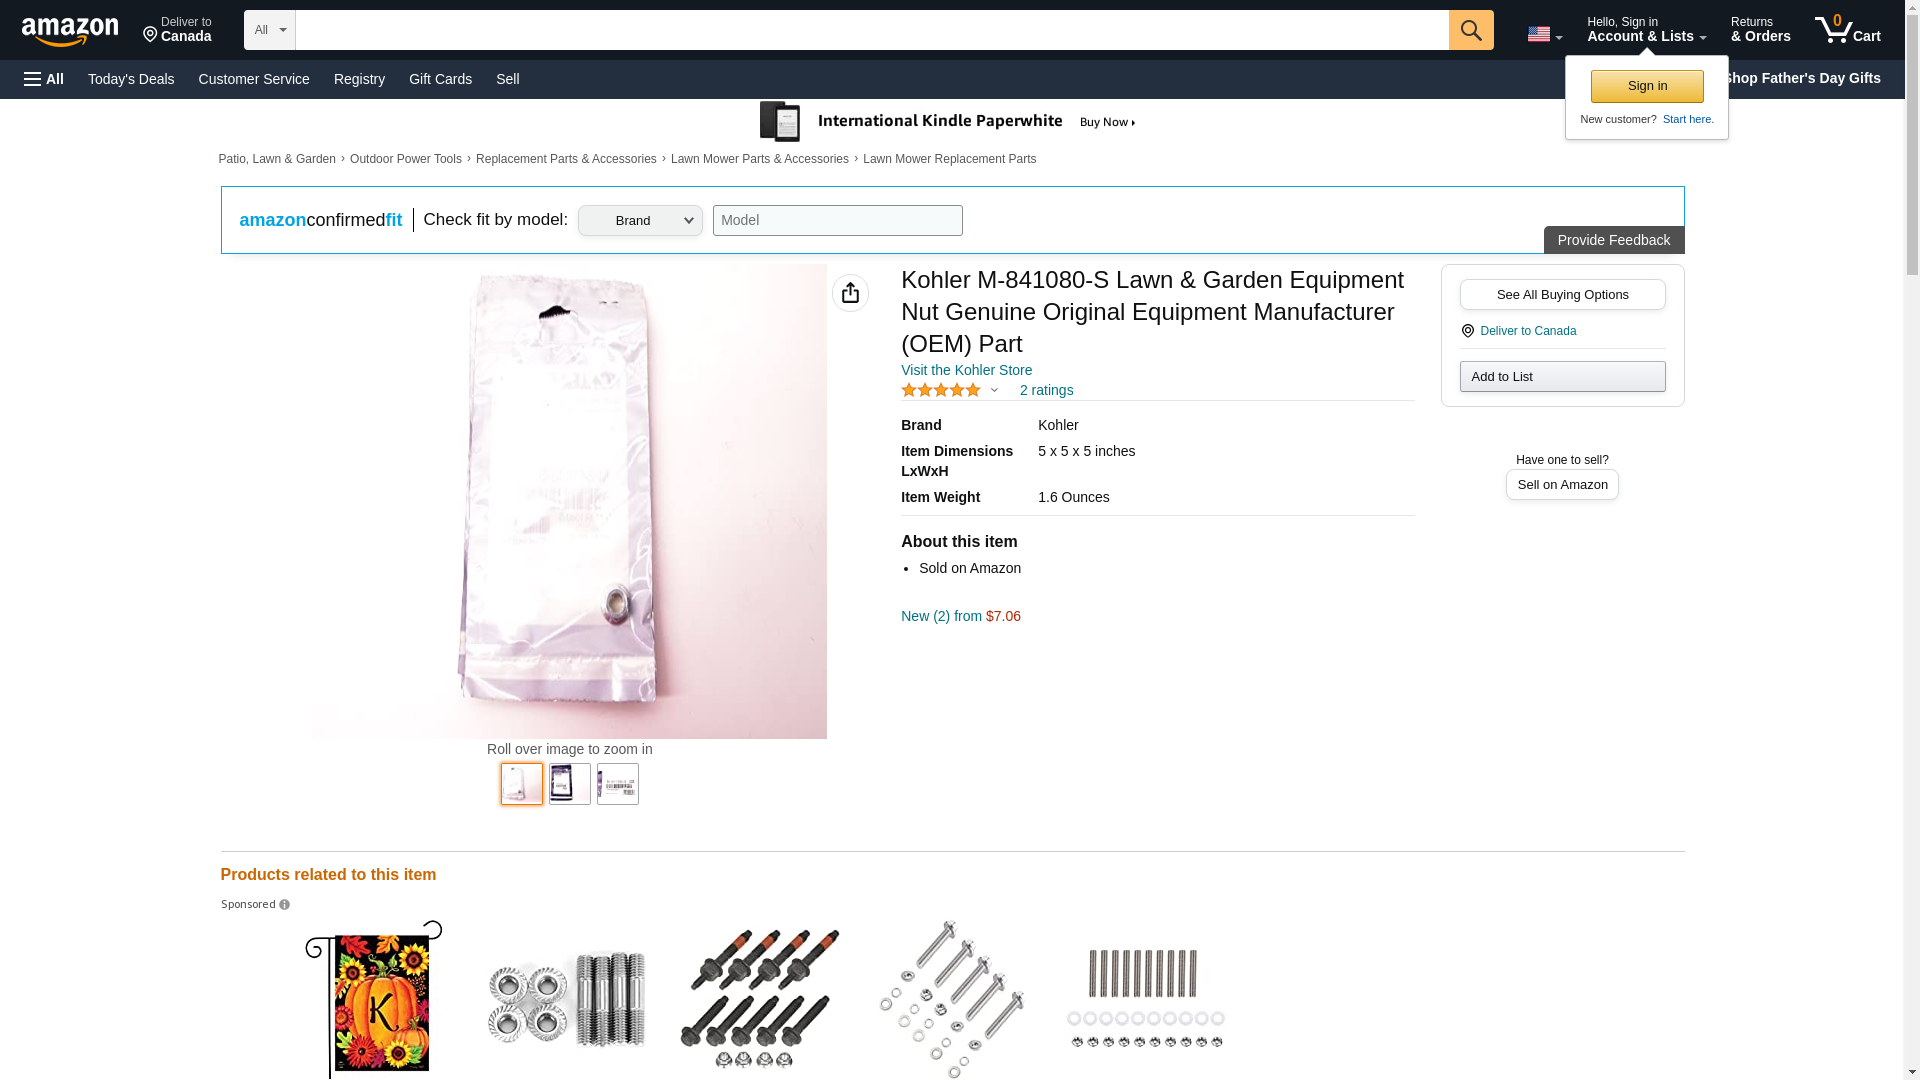Open Today's Deals in navigation bar
The width and height of the screenshot is (1920, 1080).
pyautogui.click(x=131, y=79)
